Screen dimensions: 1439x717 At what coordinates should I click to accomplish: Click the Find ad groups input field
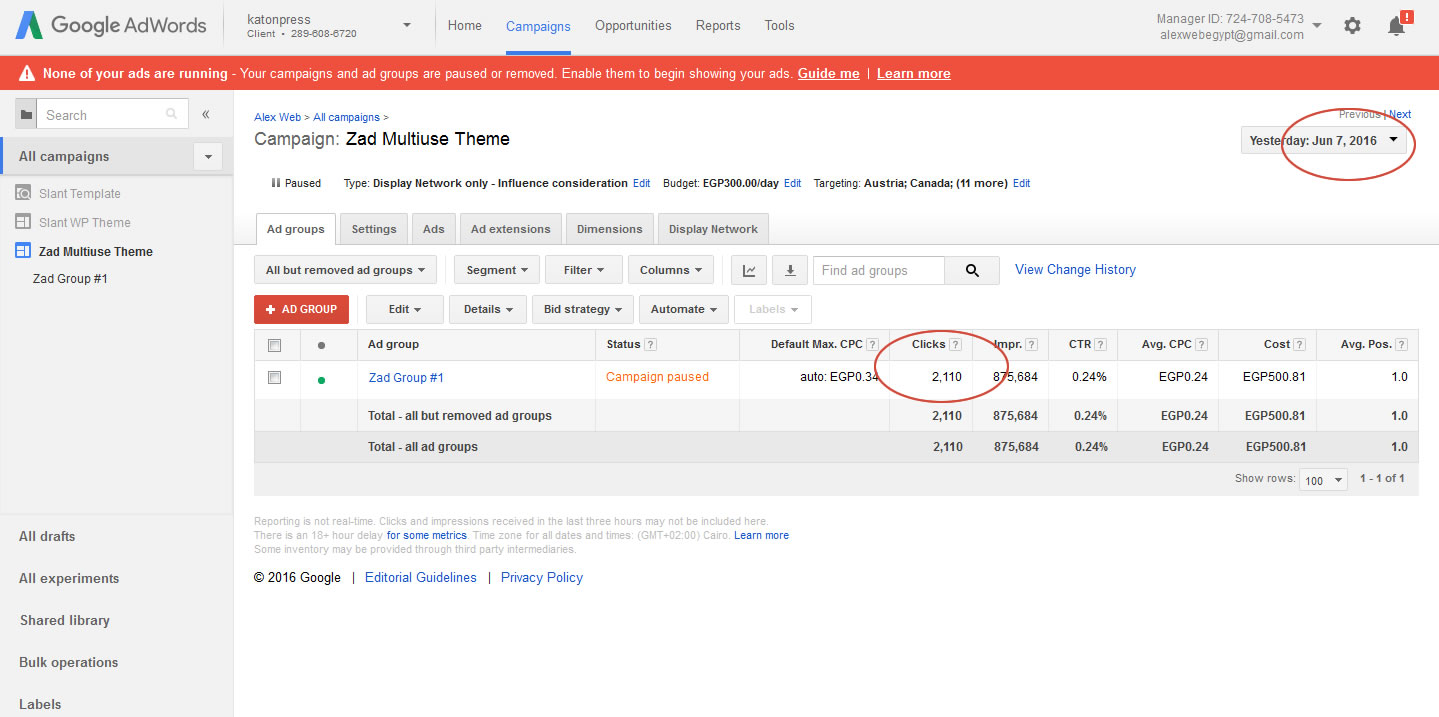coord(878,270)
